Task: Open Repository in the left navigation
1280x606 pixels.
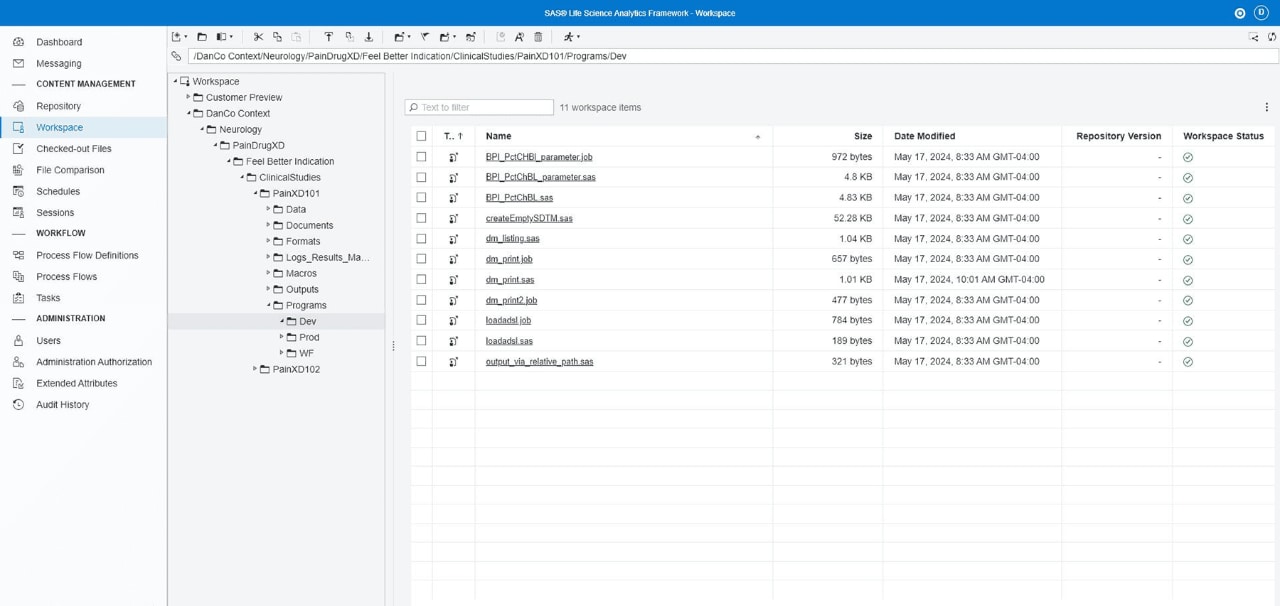Action: coord(58,106)
